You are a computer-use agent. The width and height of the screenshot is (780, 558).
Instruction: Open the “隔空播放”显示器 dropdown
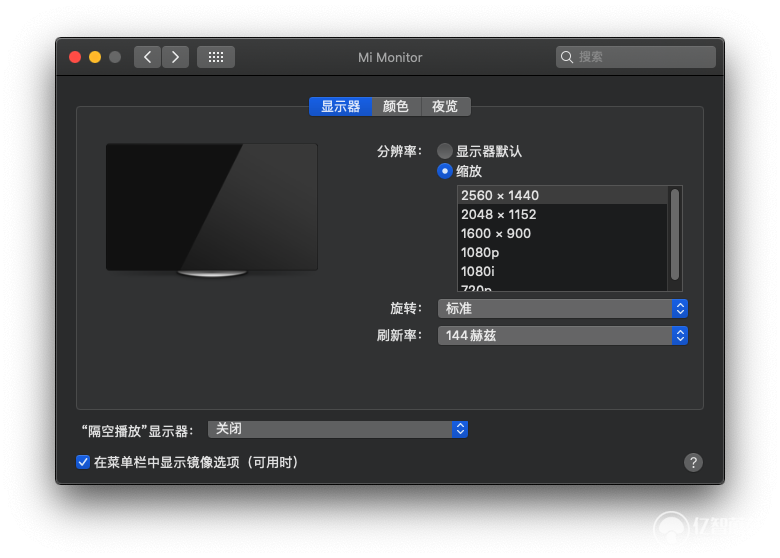pyautogui.click(x=338, y=429)
